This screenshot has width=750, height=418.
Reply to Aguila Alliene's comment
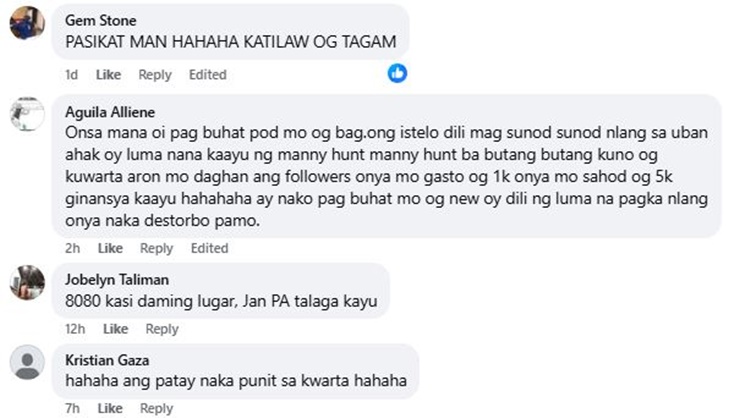(156, 248)
